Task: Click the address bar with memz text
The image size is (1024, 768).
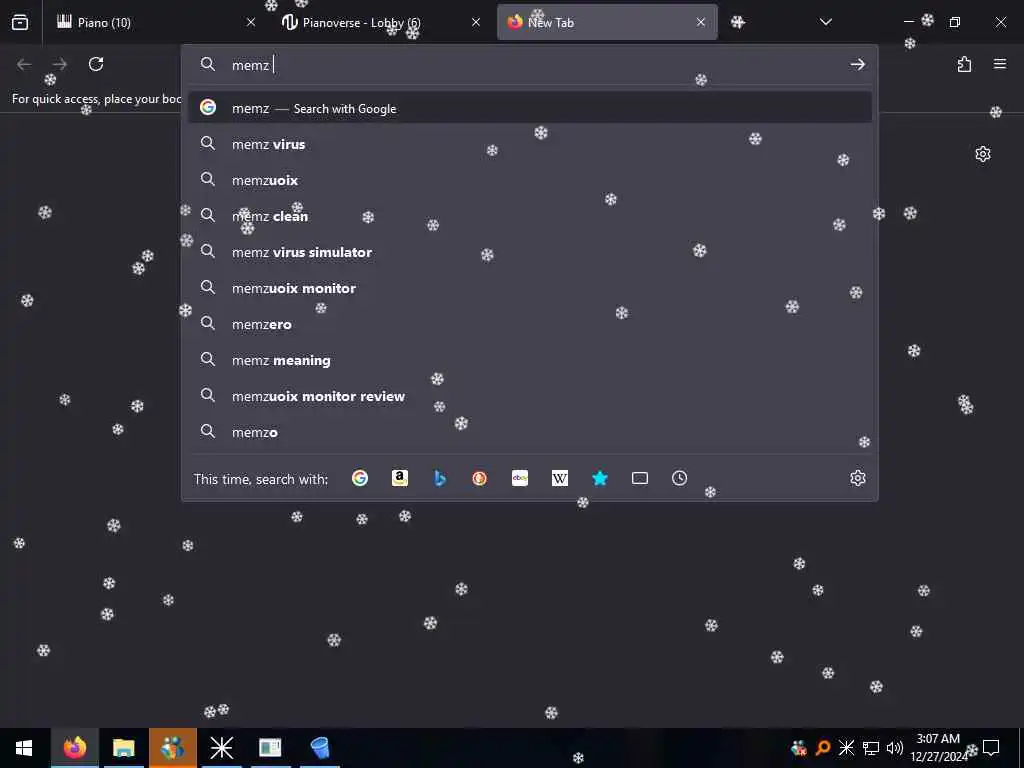Action: [529, 65]
